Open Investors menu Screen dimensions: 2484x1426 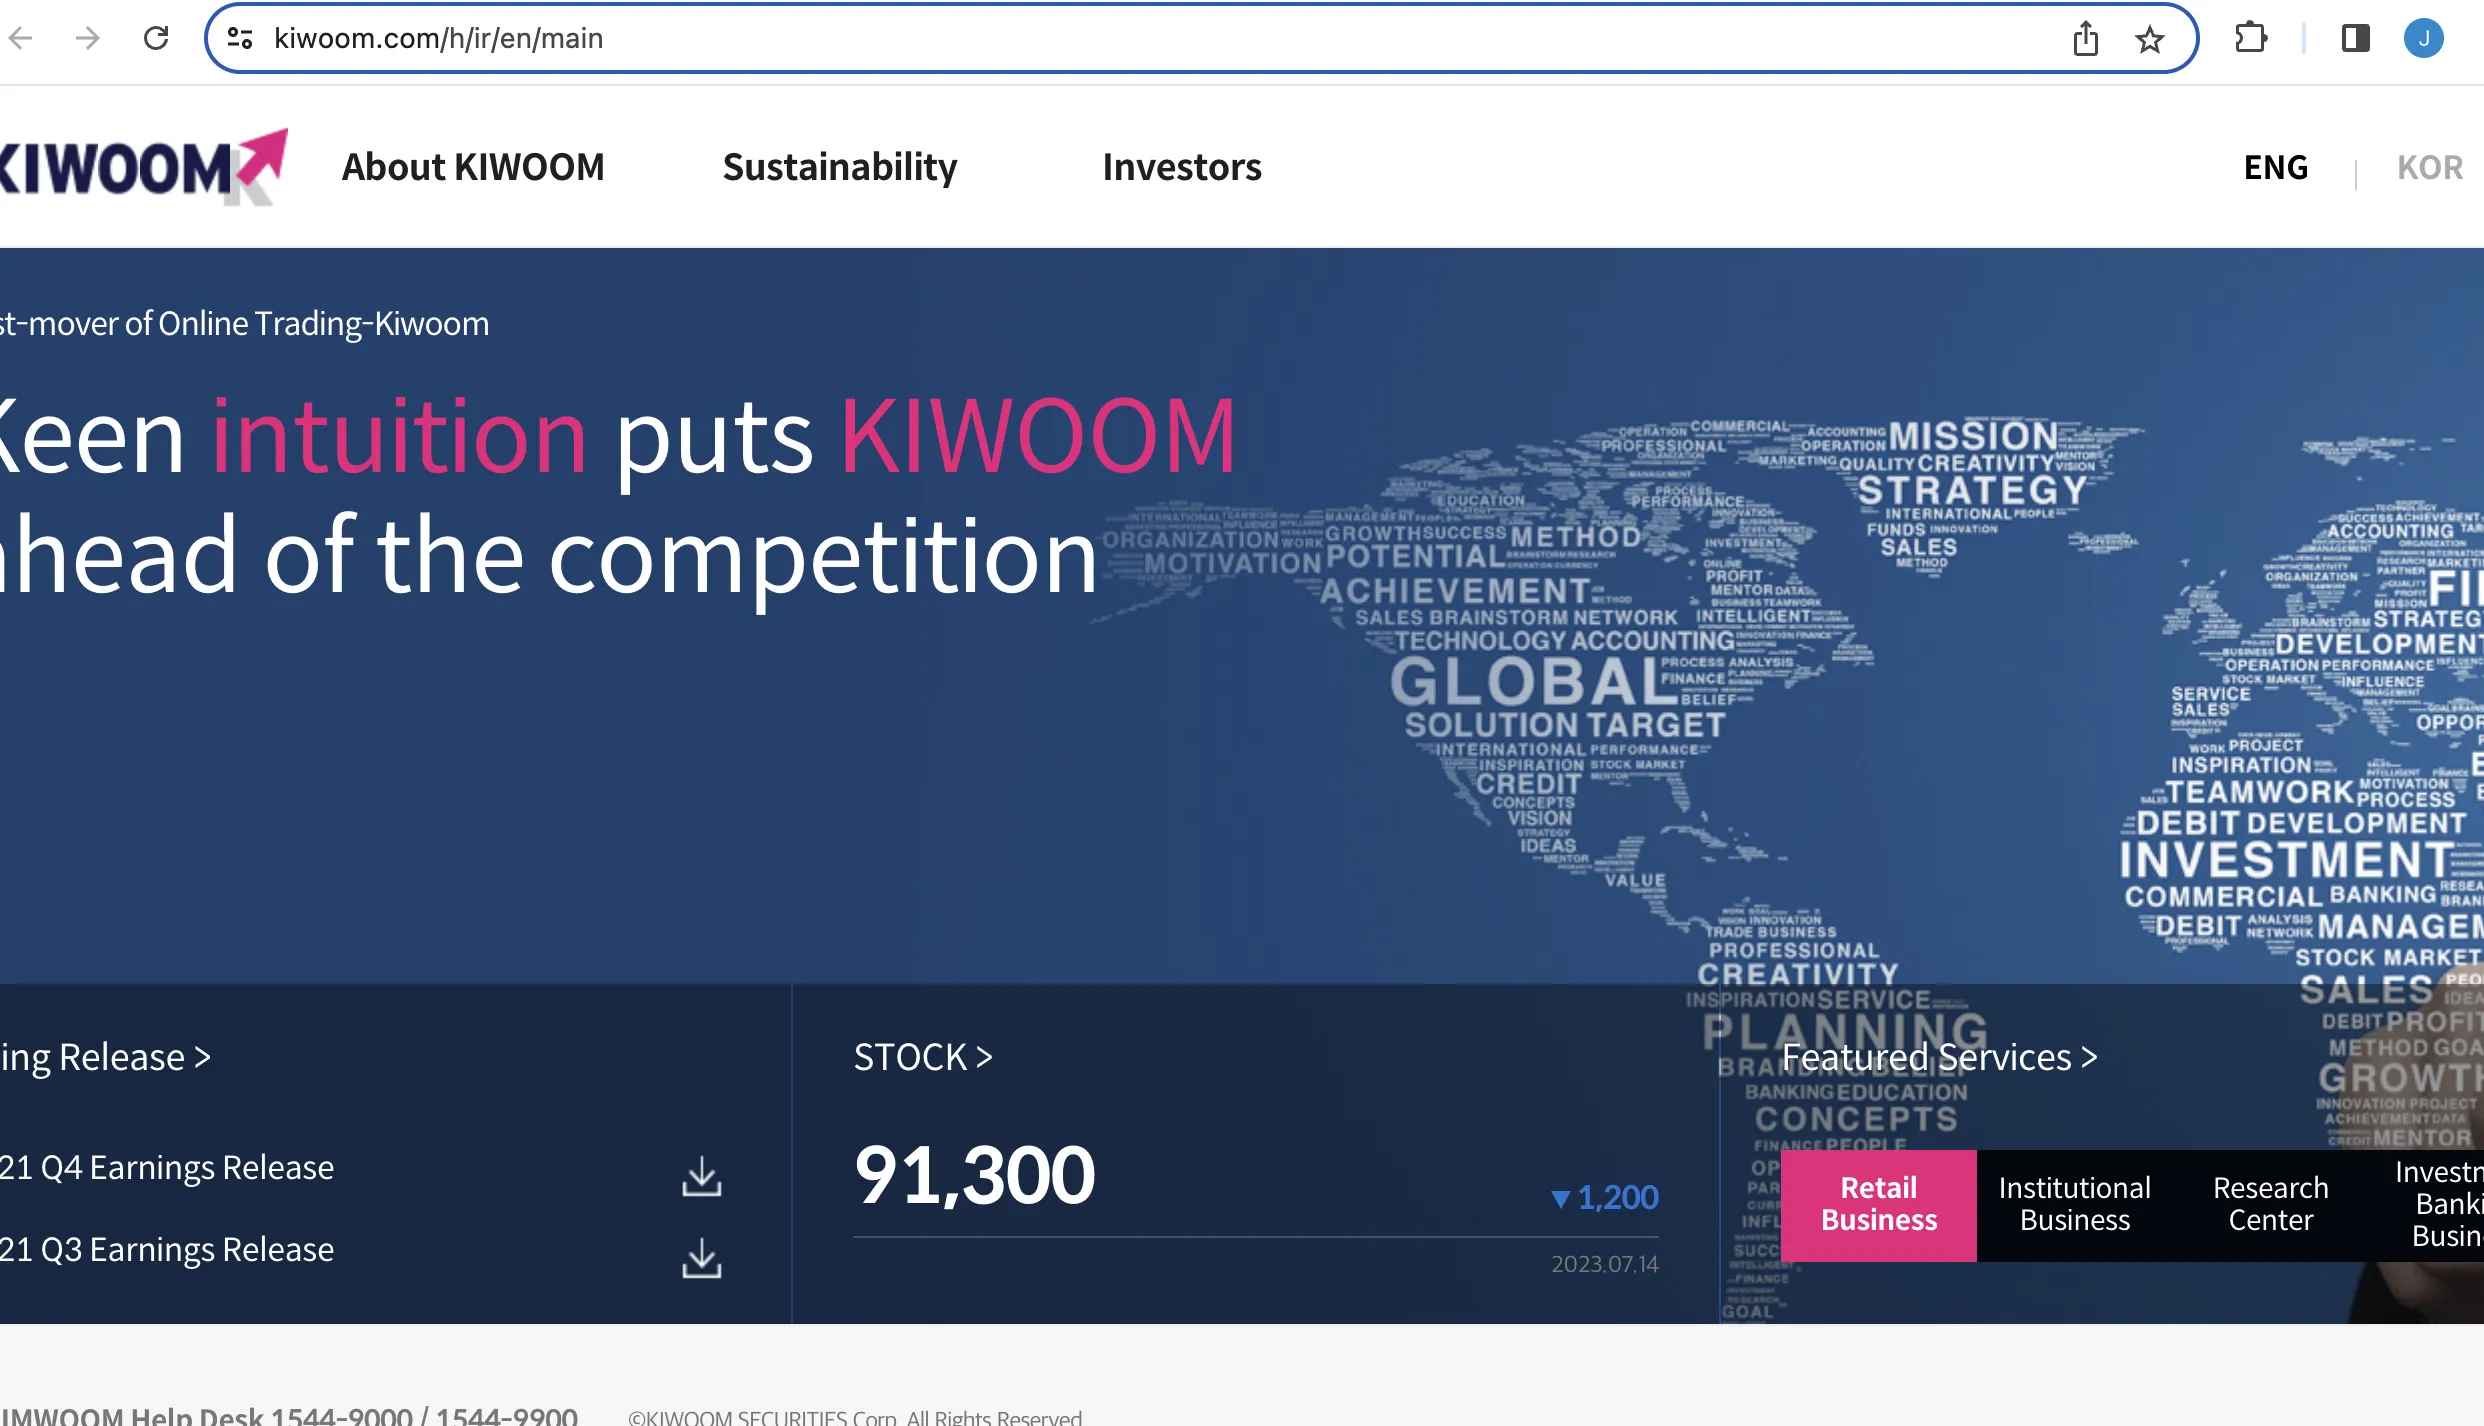pos(1182,167)
